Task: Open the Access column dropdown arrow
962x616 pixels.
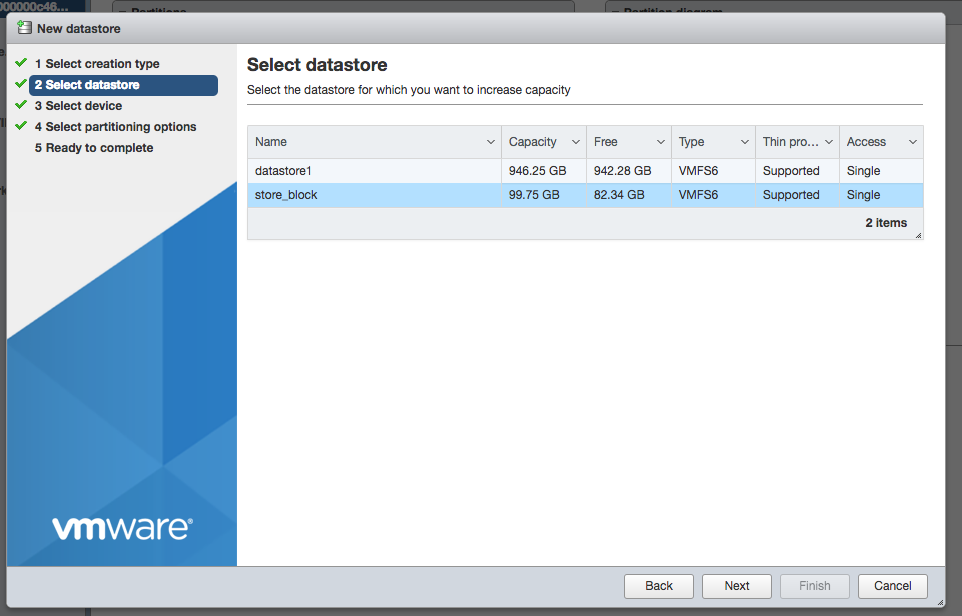Action: [912, 142]
